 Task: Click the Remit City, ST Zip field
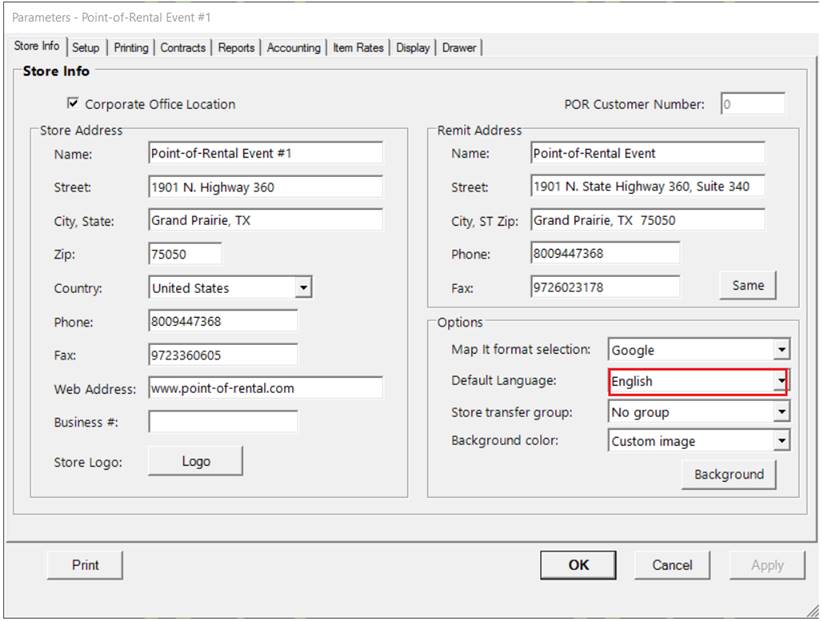click(x=647, y=220)
